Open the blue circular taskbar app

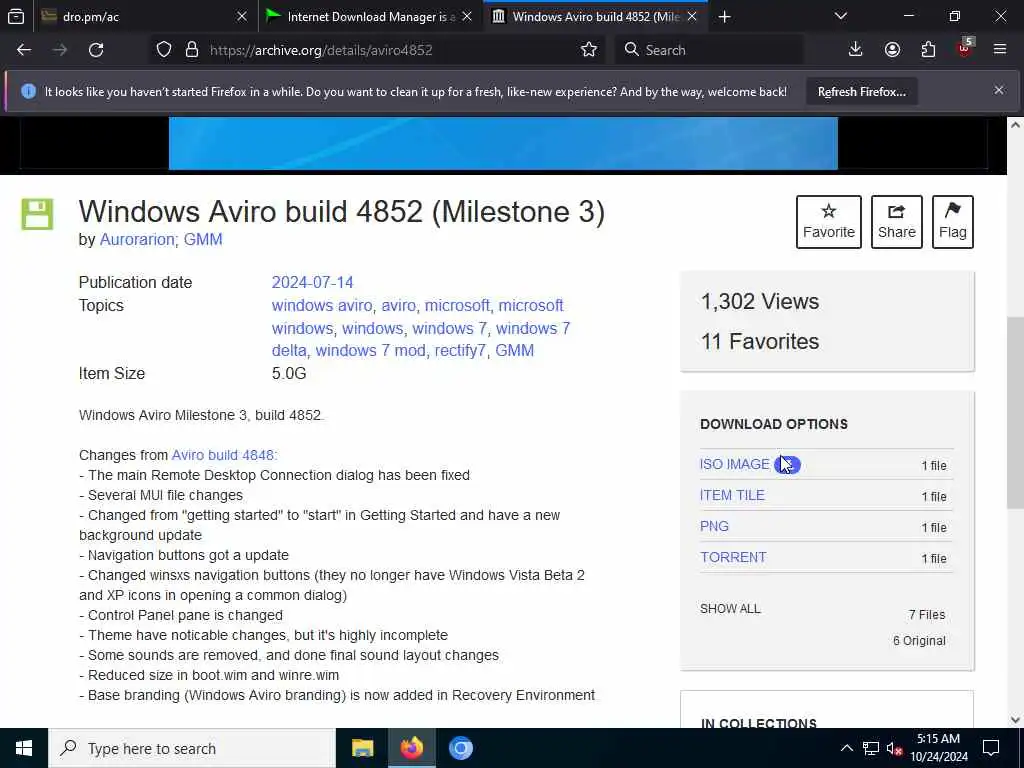(460, 748)
